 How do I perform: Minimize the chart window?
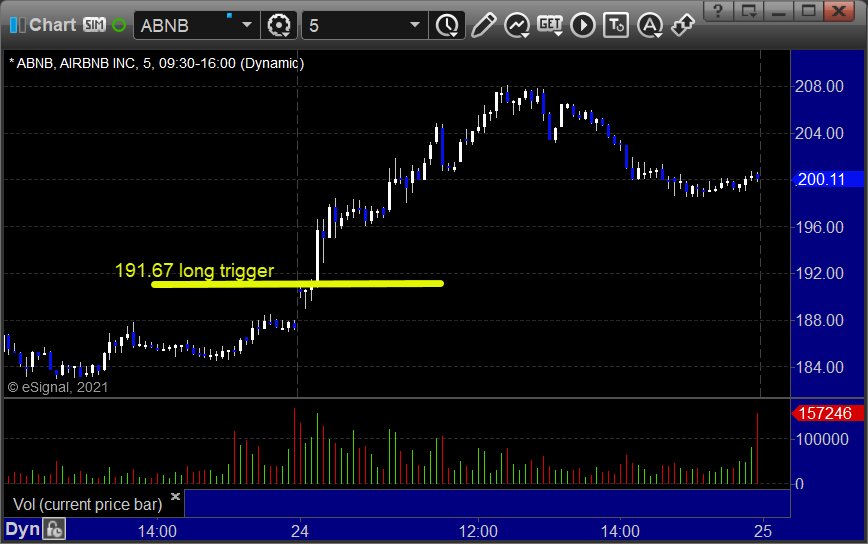pyautogui.click(x=779, y=11)
